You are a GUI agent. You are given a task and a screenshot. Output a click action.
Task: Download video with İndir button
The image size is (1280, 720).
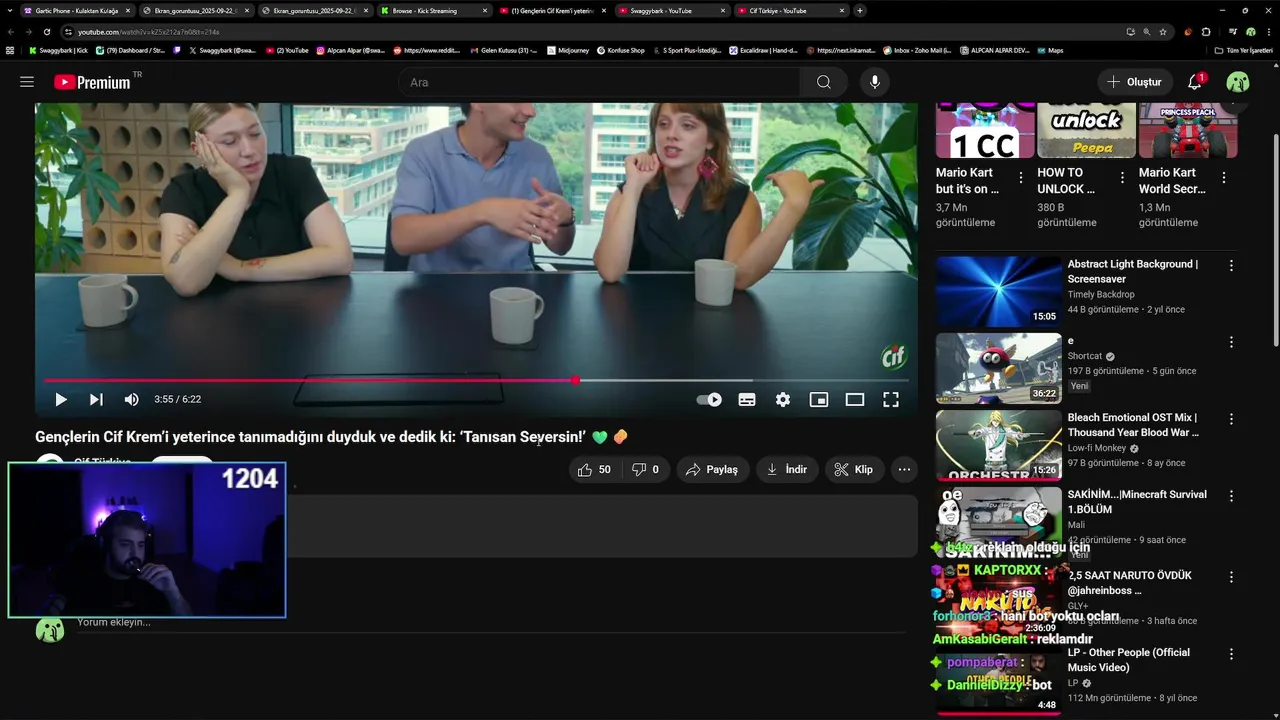click(787, 469)
